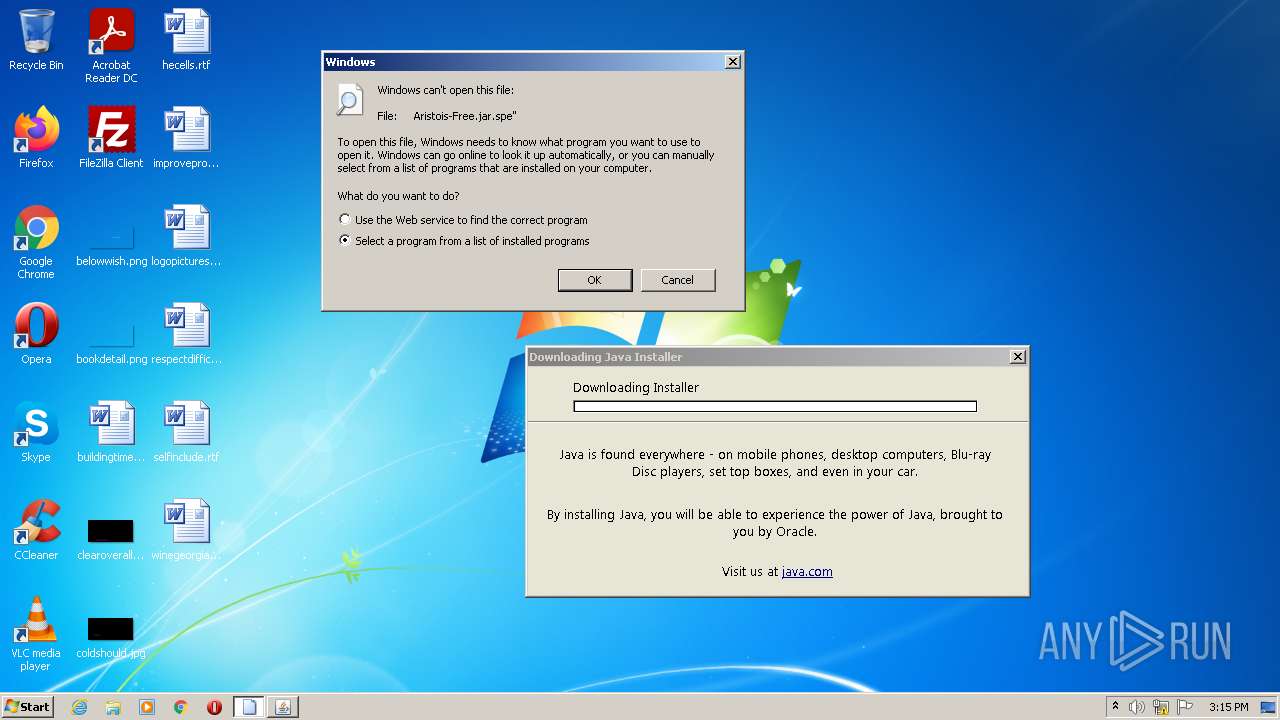Image resolution: width=1280 pixels, height=720 pixels.
Task: Choose 'Select a program from a list' option
Action: 464,241
